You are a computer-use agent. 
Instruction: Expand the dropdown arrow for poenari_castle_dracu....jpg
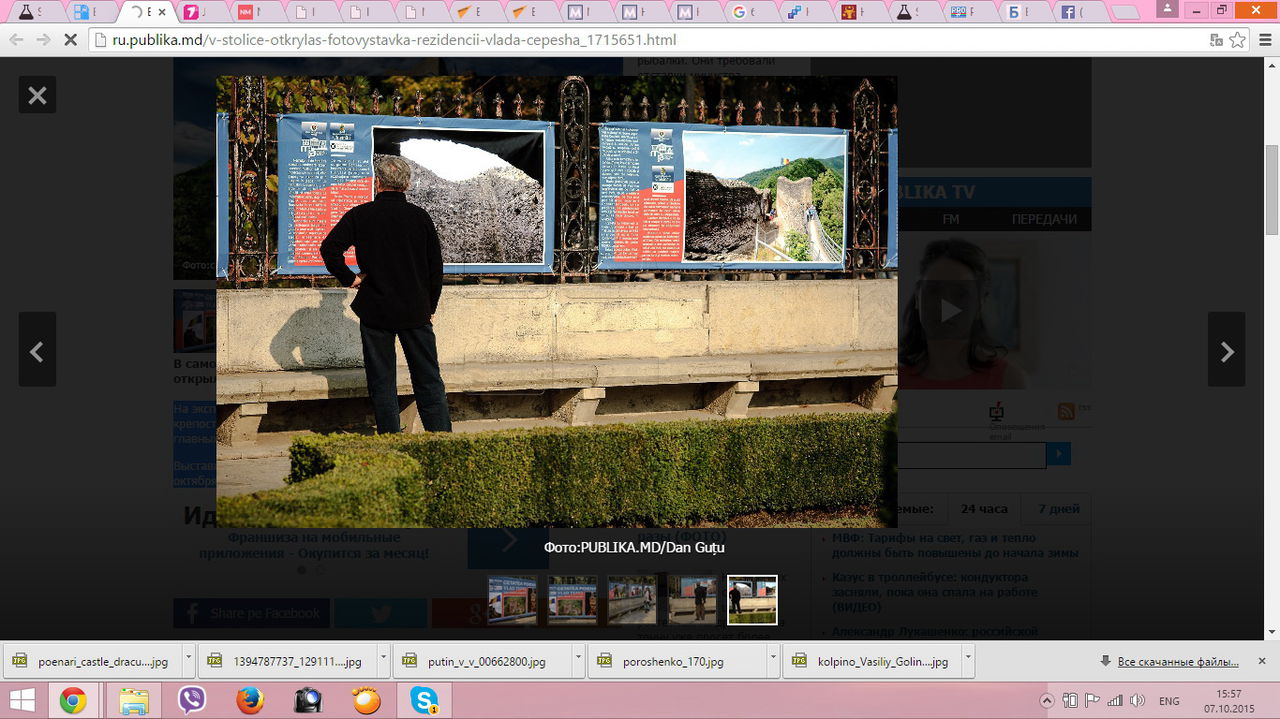(x=190, y=661)
